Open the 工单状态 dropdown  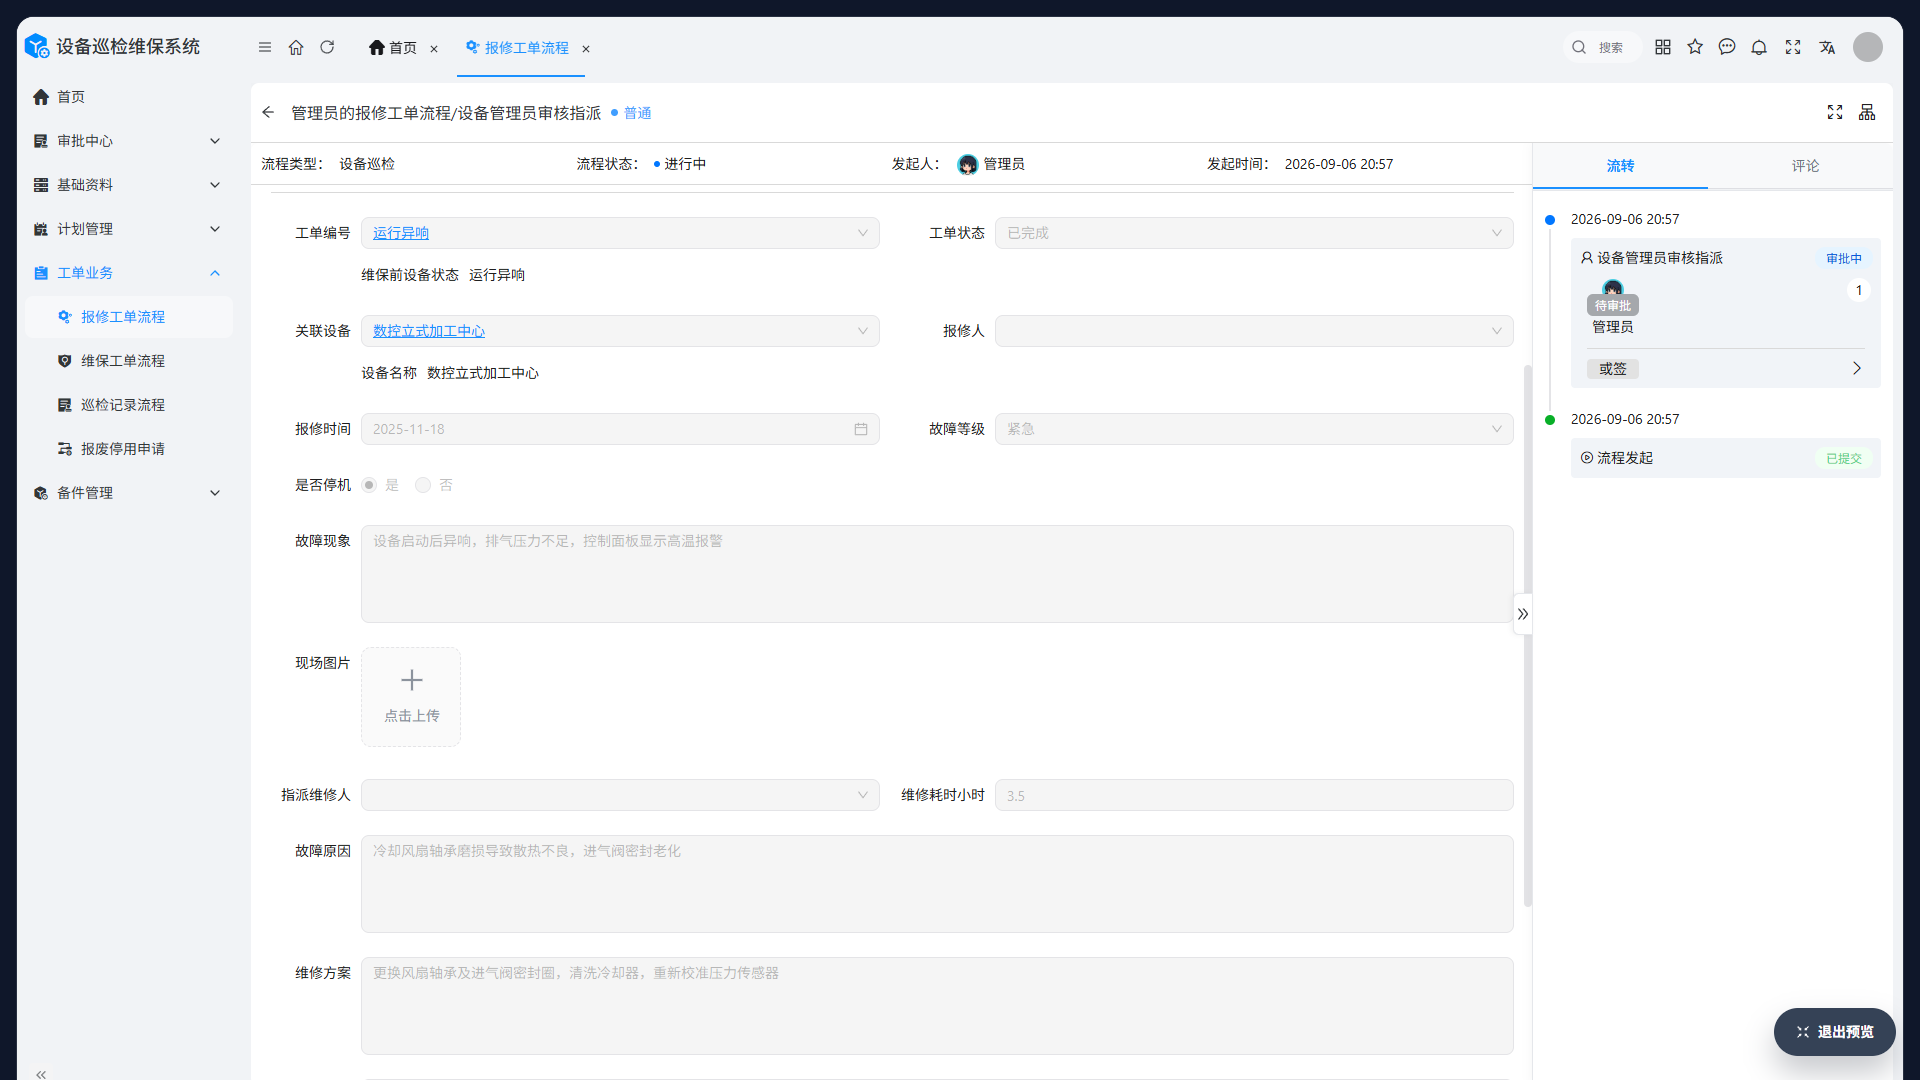(x=1254, y=233)
